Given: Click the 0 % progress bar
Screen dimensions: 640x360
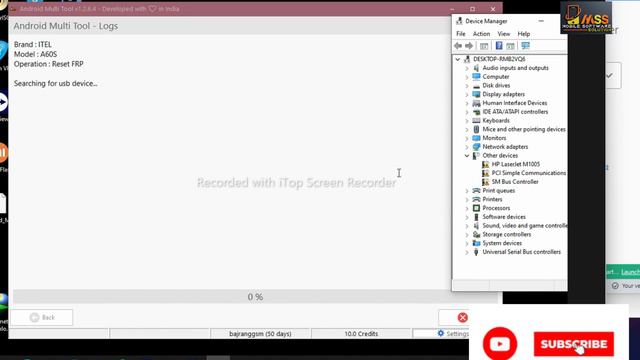Looking at the screenshot, I should tap(256, 297).
